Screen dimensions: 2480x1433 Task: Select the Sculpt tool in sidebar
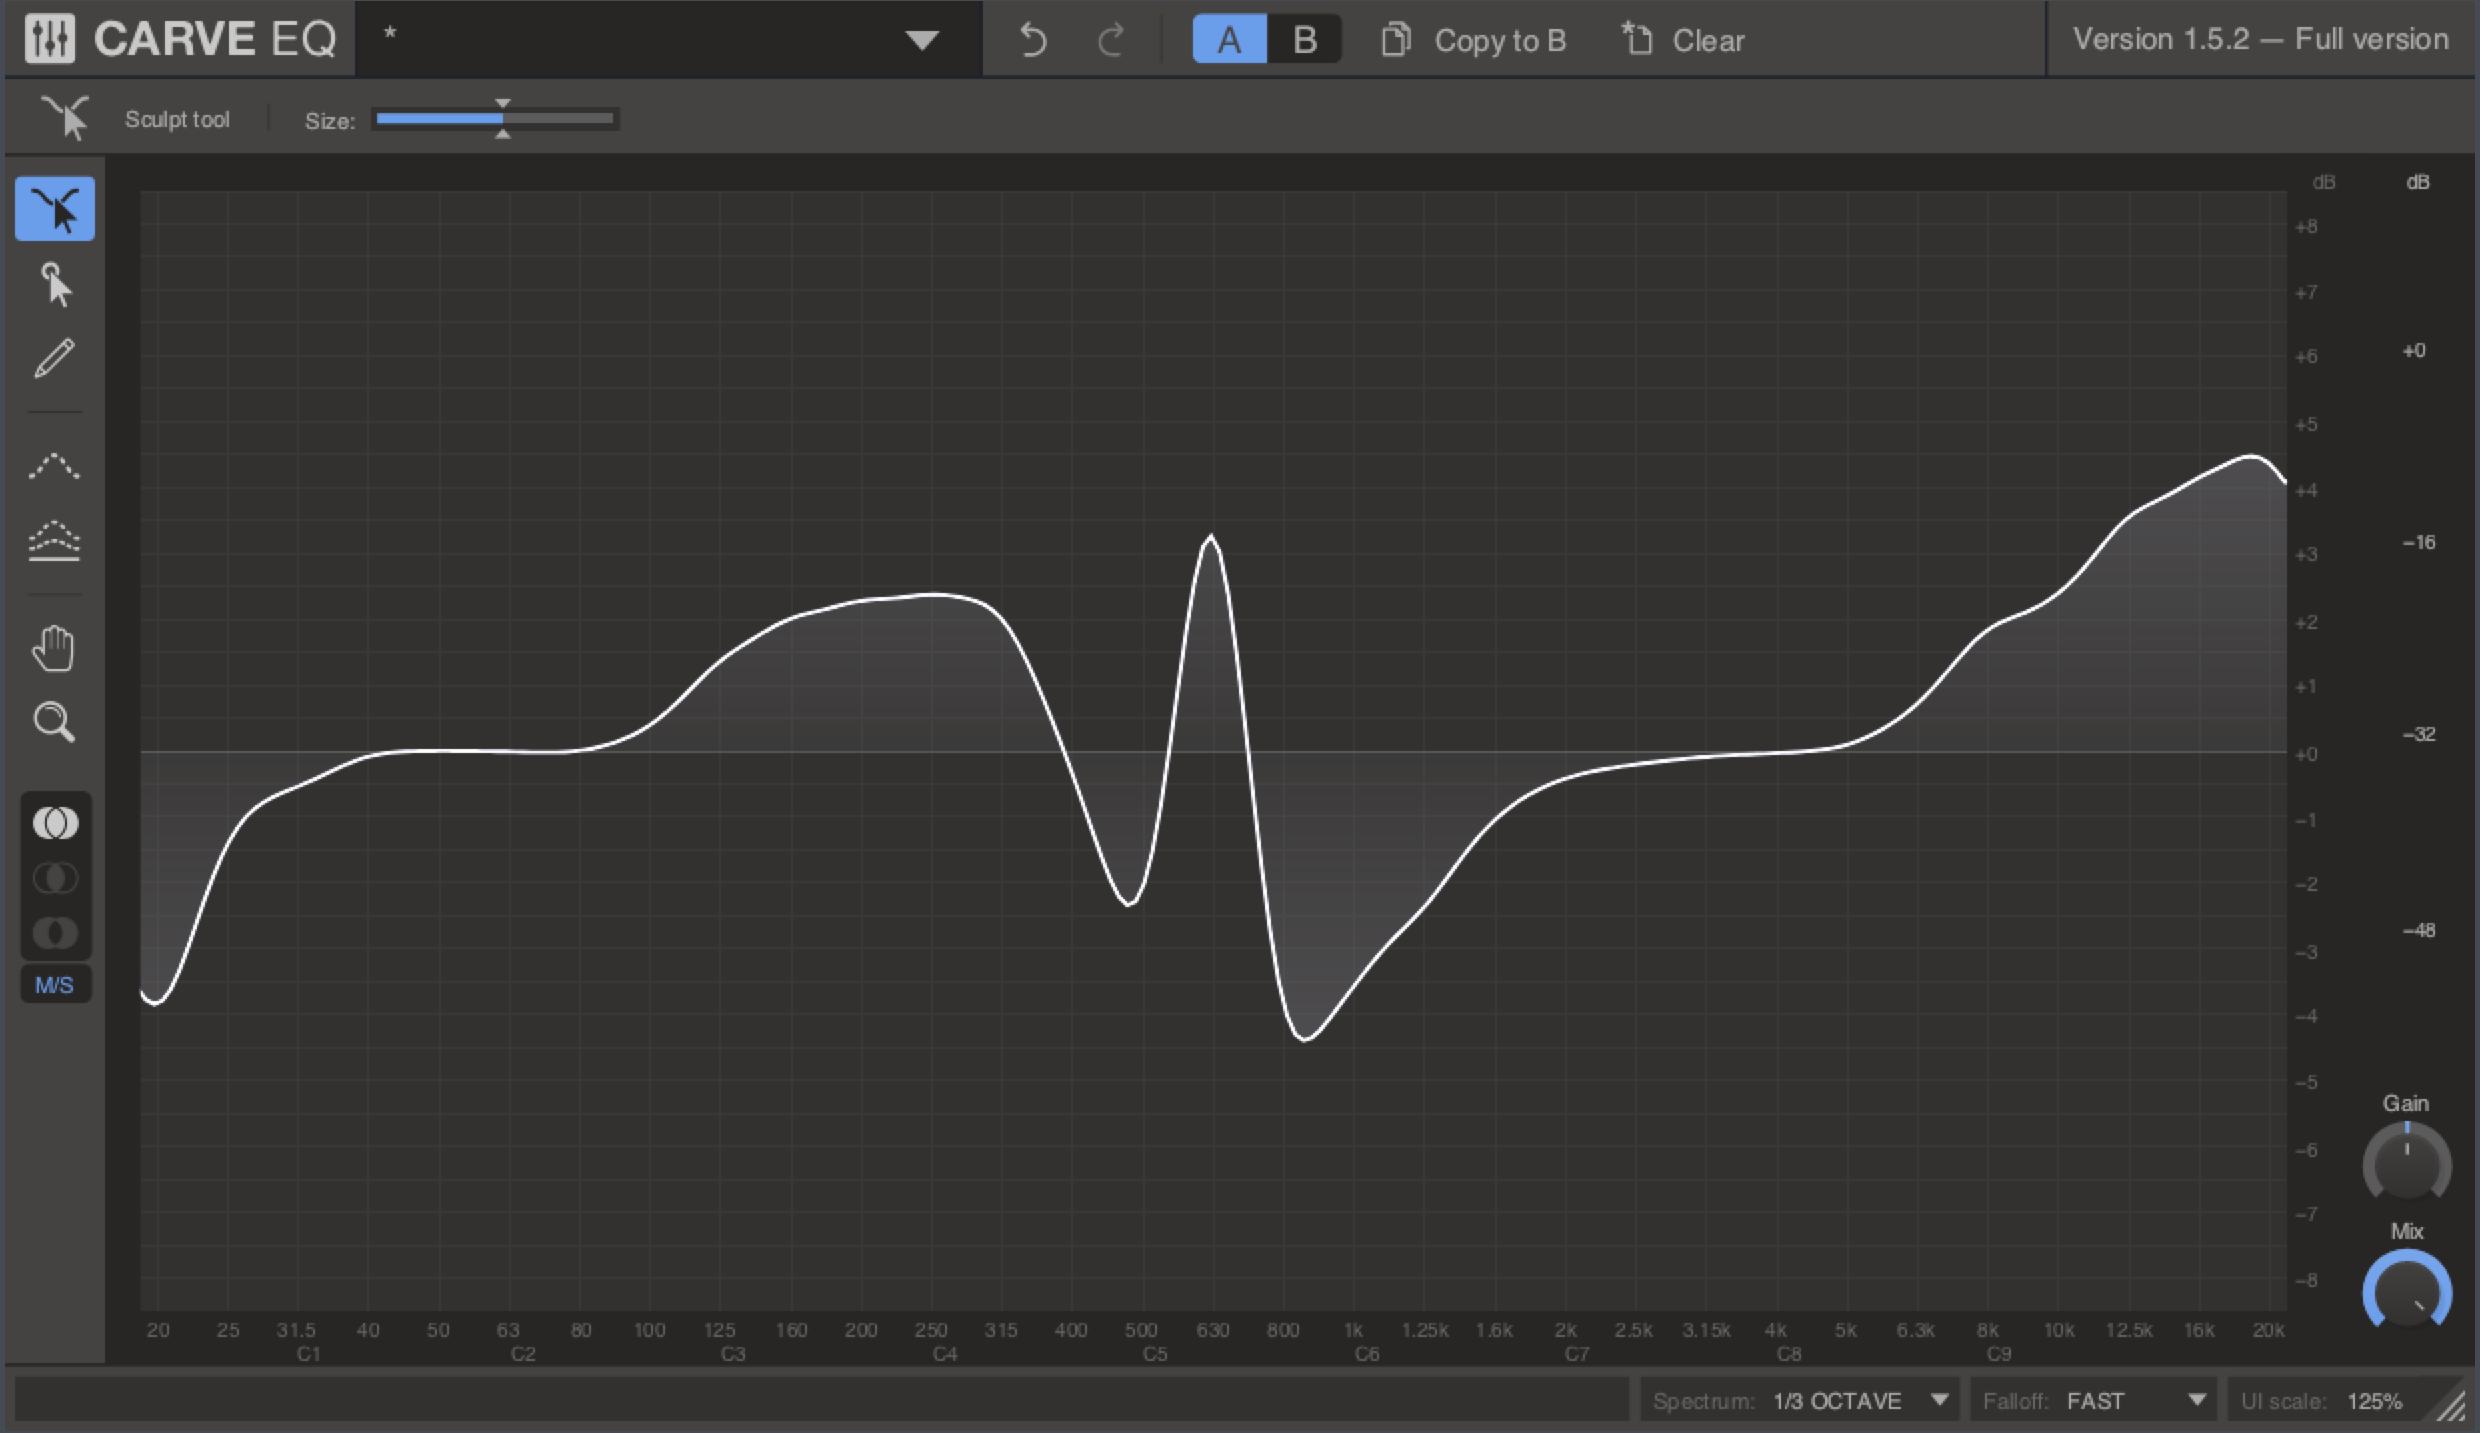(x=55, y=209)
